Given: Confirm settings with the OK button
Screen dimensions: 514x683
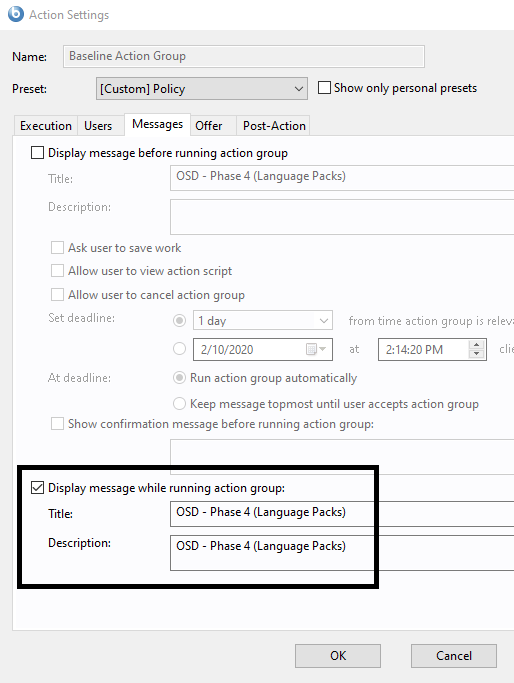Looking at the screenshot, I should pos(338,656).
